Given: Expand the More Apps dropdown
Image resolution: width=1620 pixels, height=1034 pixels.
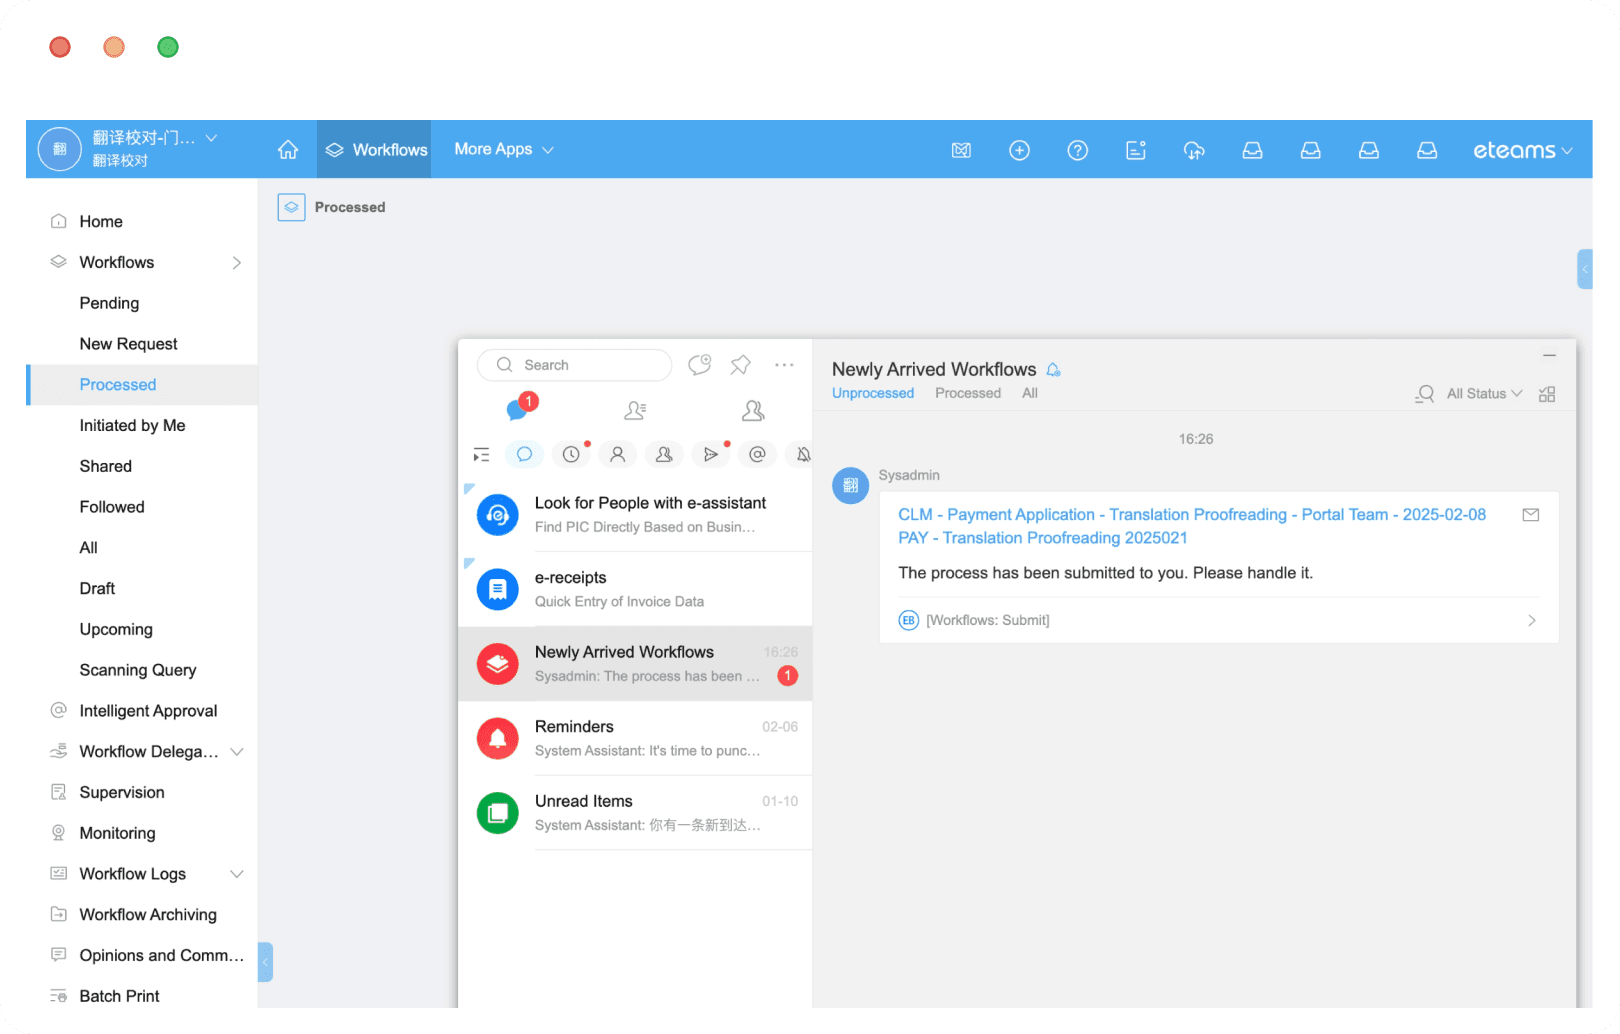Looking at the screenshot, I should click(x=503, y=149).
